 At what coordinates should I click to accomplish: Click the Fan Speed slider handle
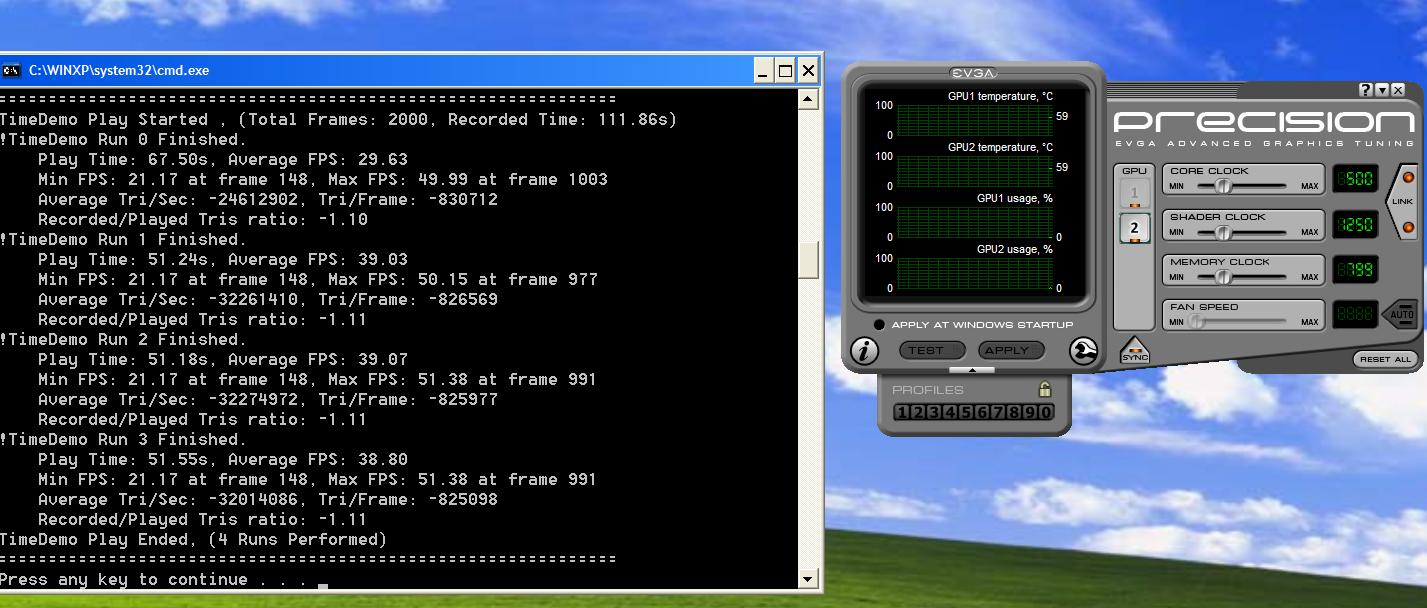[1196, 321]
